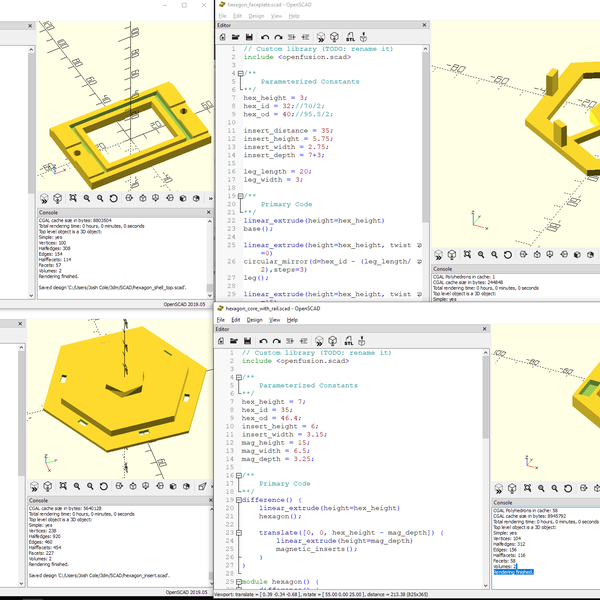
Task: Indent code in hexagon_faceplate editor toolbar
Action: point(305,37)
